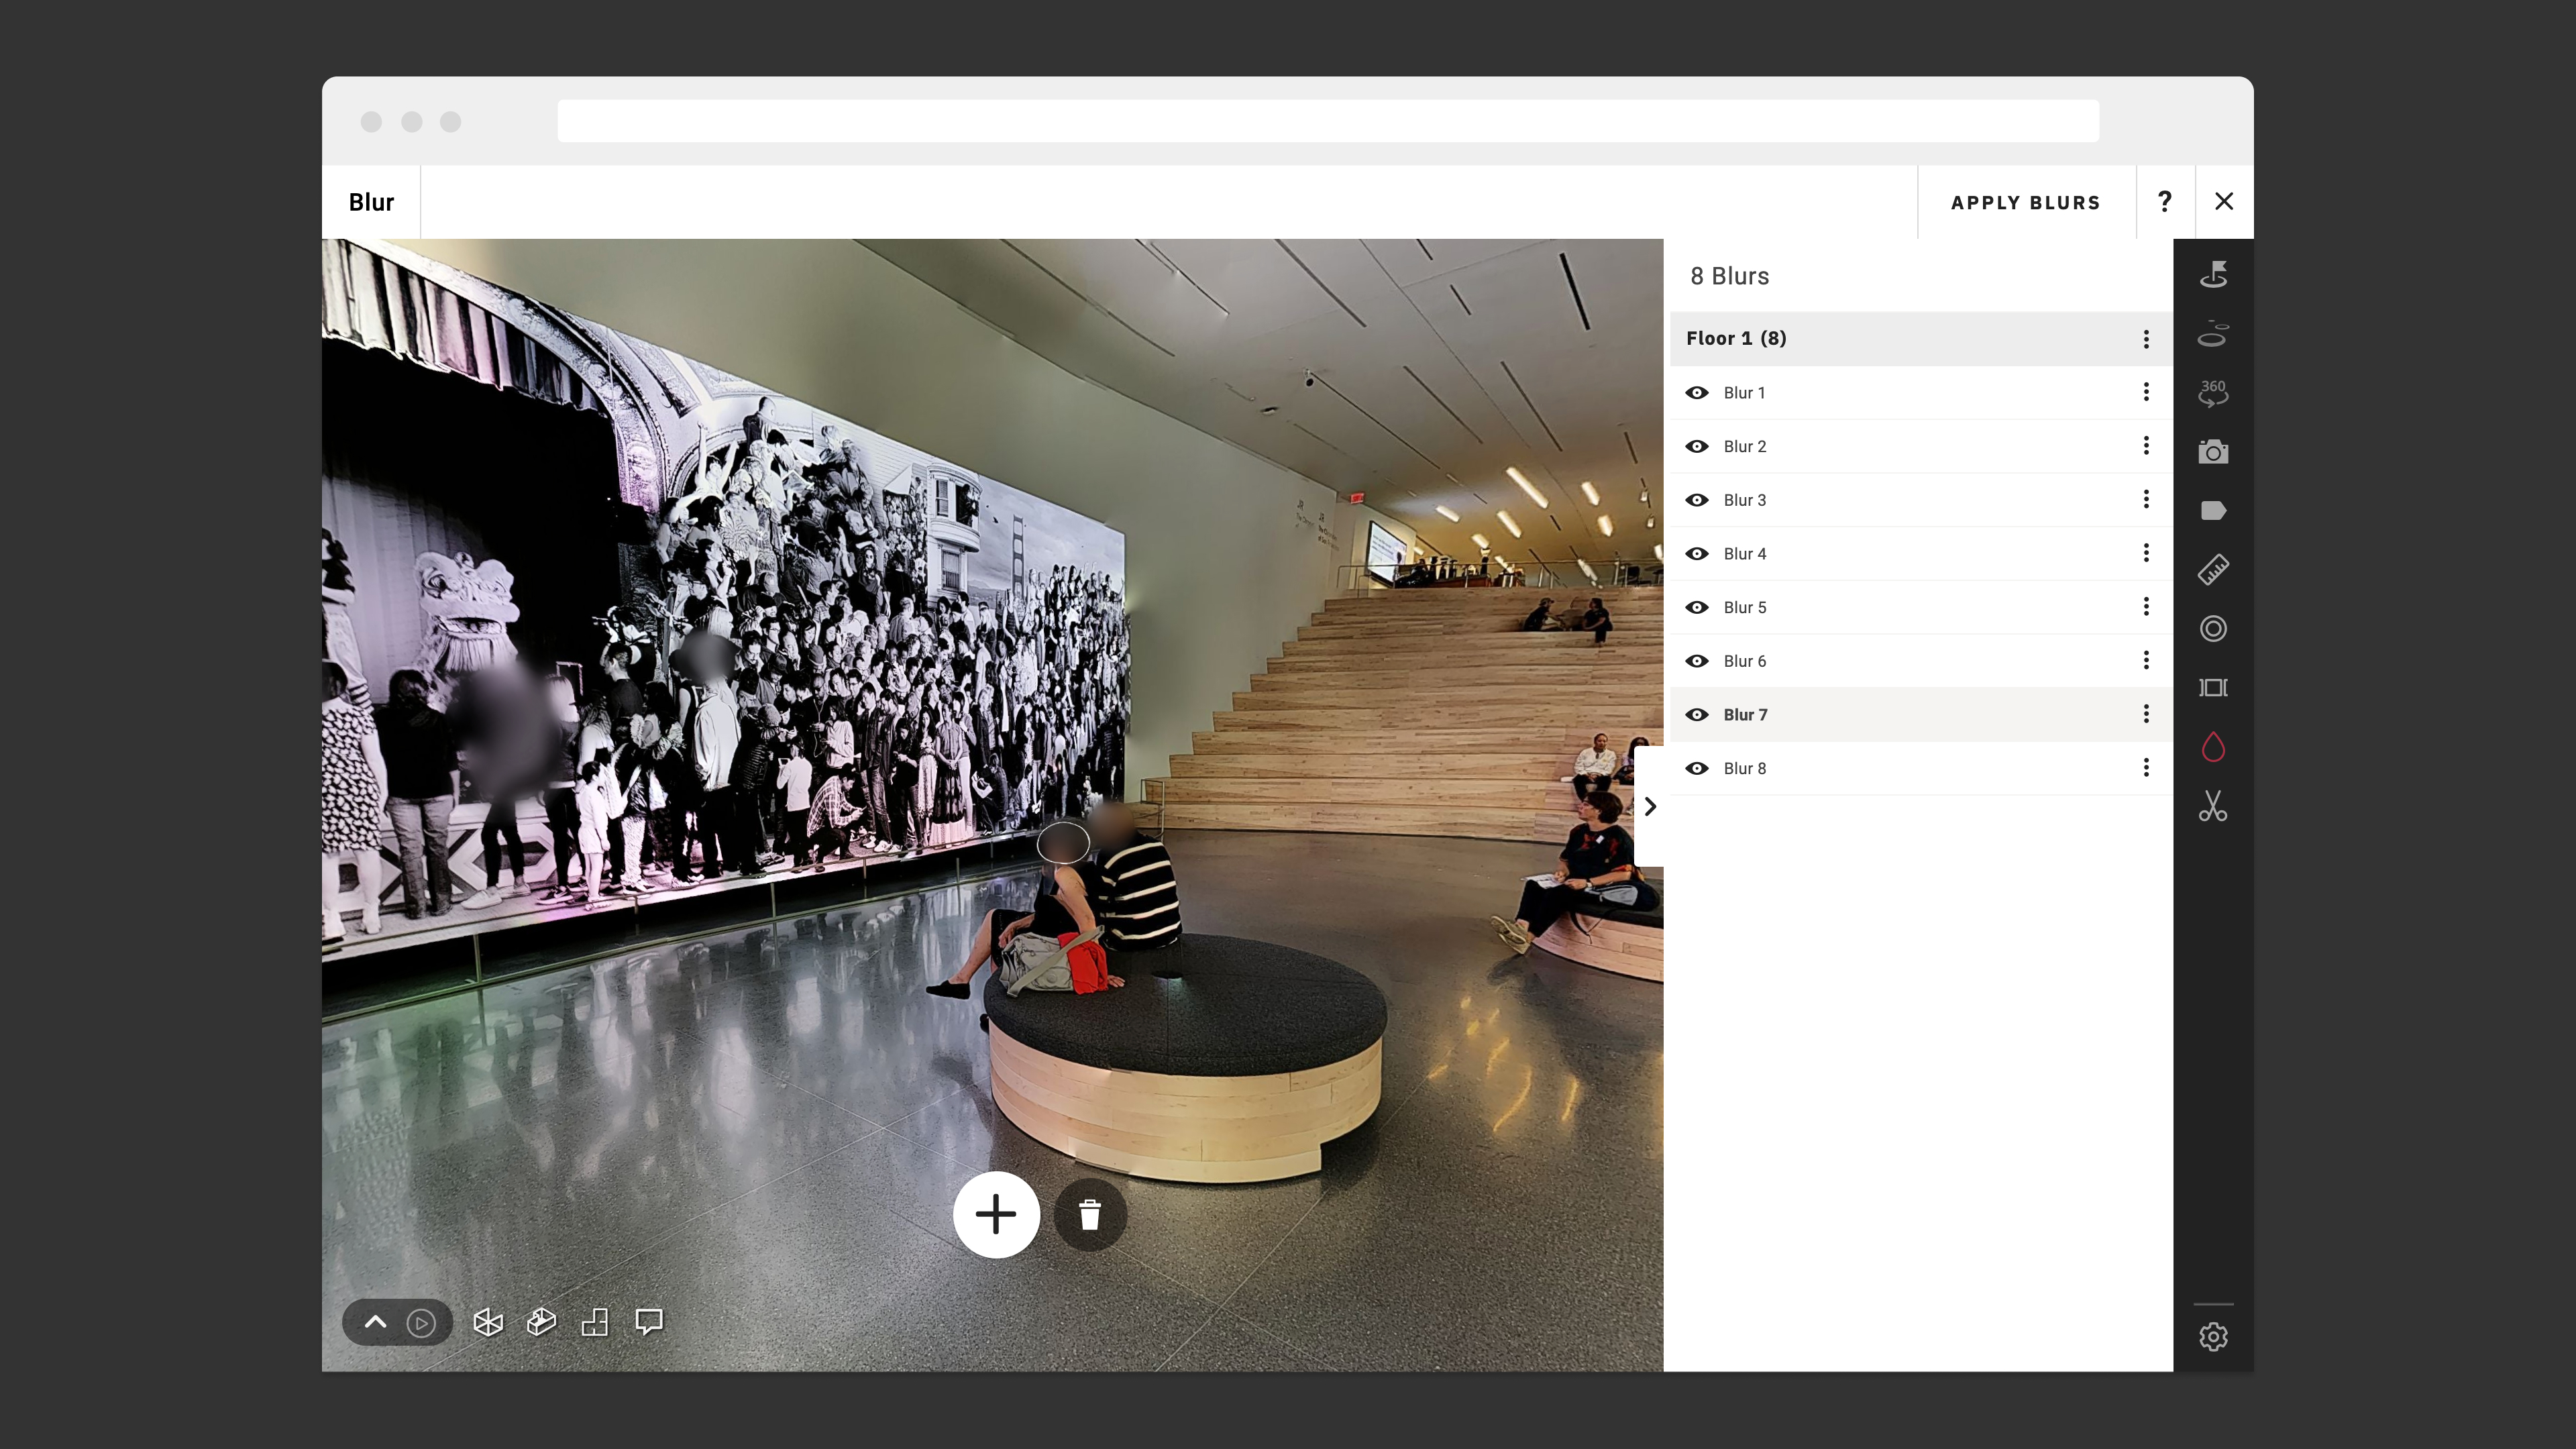This screenshot has width=2576, height=1449.
Task: Open more options for Blur 7
Action: click(x=2146, y=714)
